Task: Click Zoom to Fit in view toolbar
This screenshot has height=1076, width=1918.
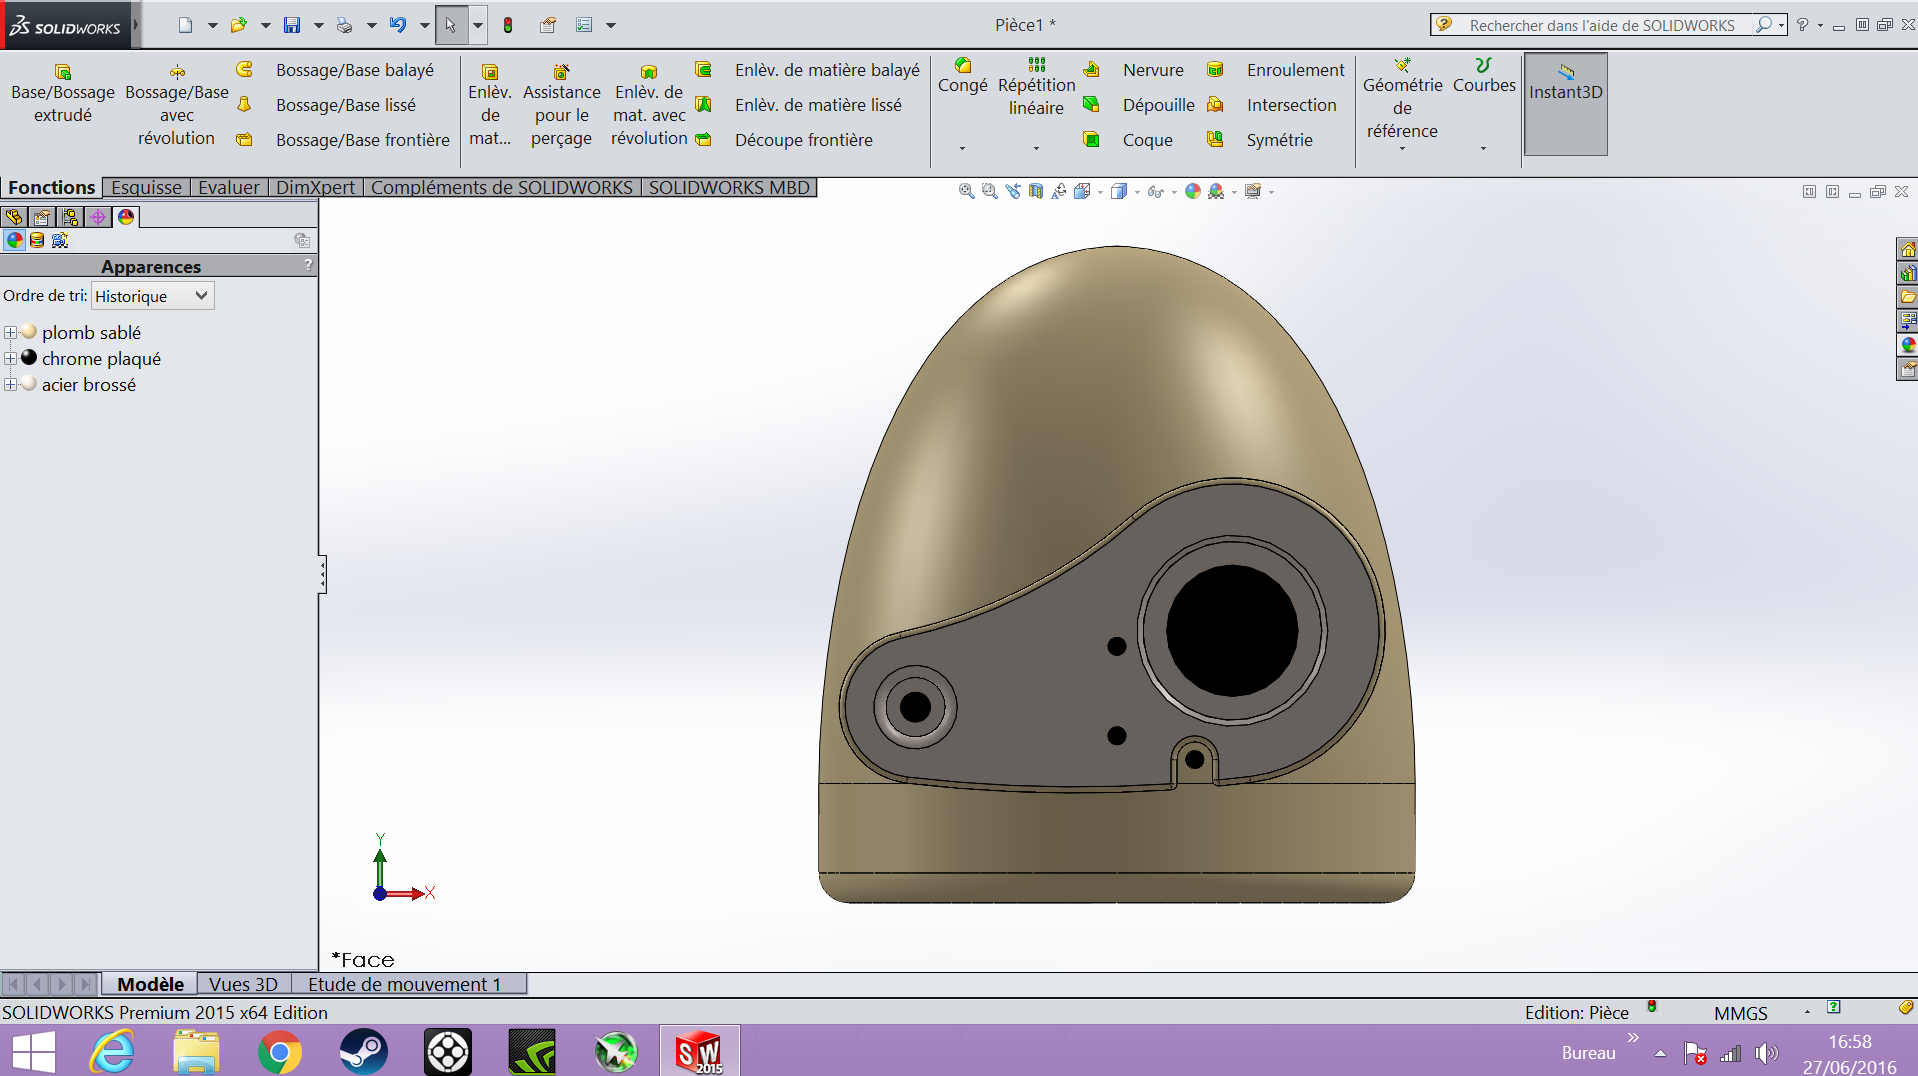Action: 966,191
